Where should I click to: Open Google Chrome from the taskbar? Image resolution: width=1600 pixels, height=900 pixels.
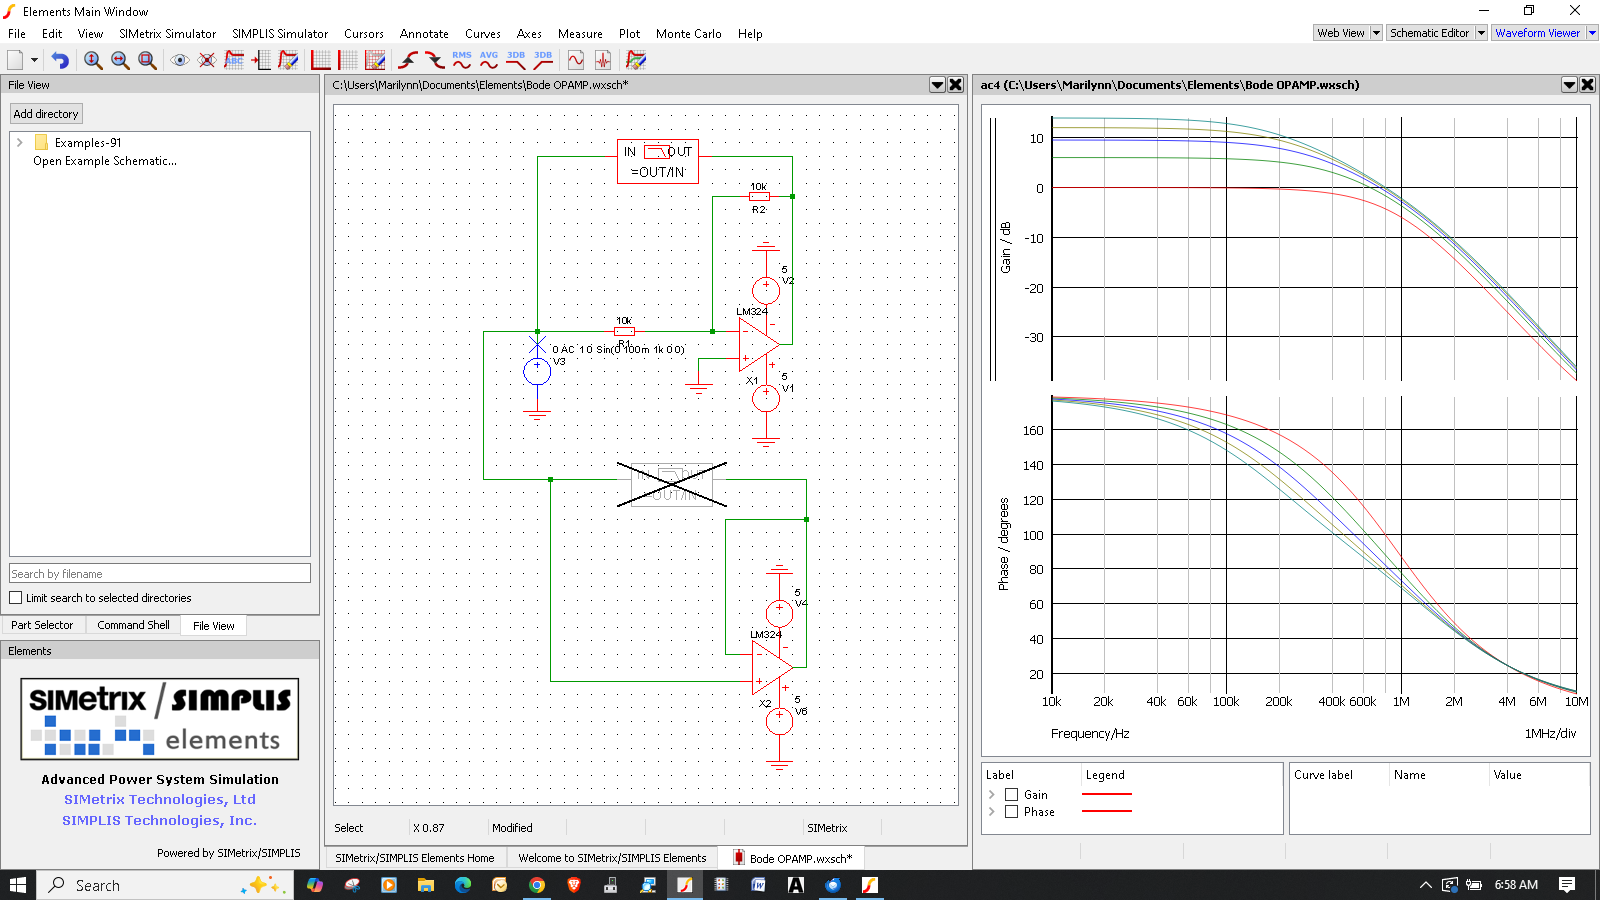[x=537, y=885]
